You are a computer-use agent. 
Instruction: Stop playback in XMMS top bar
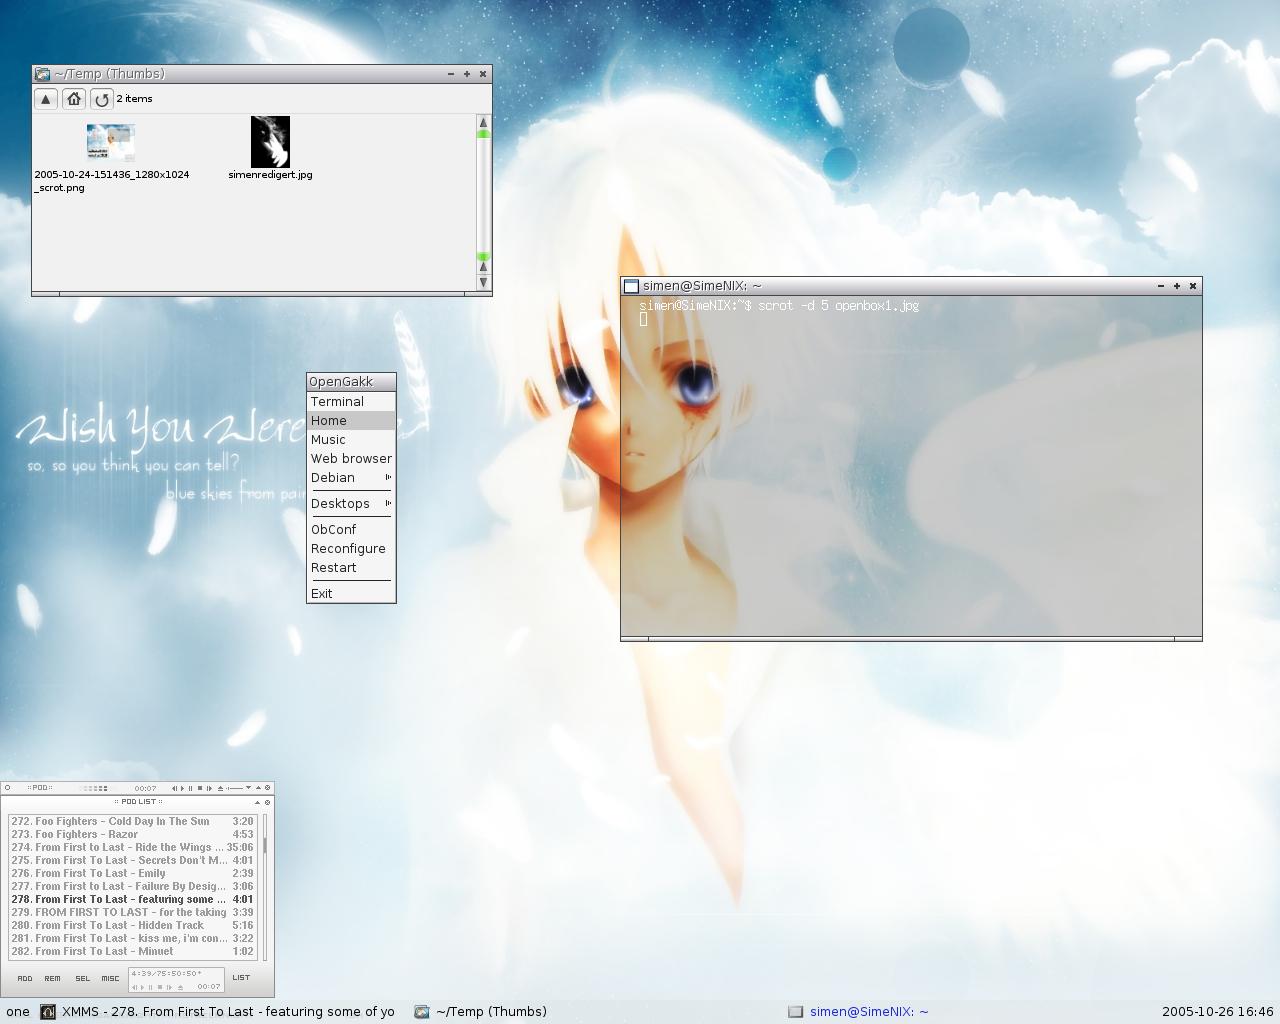[x=200, y=788]
